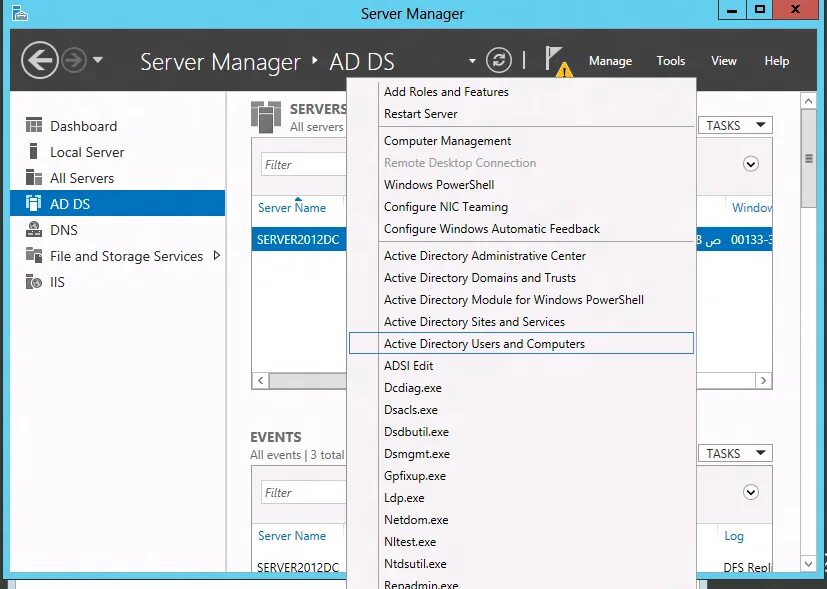Open the breadcrumb dropdown arrow beside AD DS
The image size is (827, 589).
472,61
